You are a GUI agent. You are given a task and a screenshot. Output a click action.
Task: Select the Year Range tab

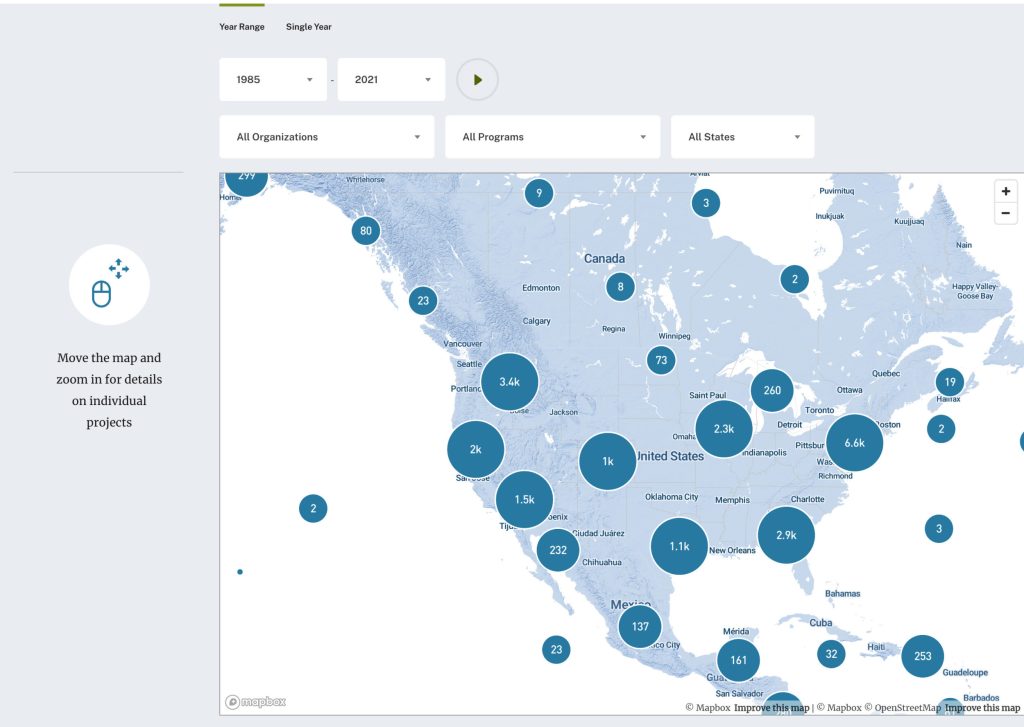tap(241, 27)
